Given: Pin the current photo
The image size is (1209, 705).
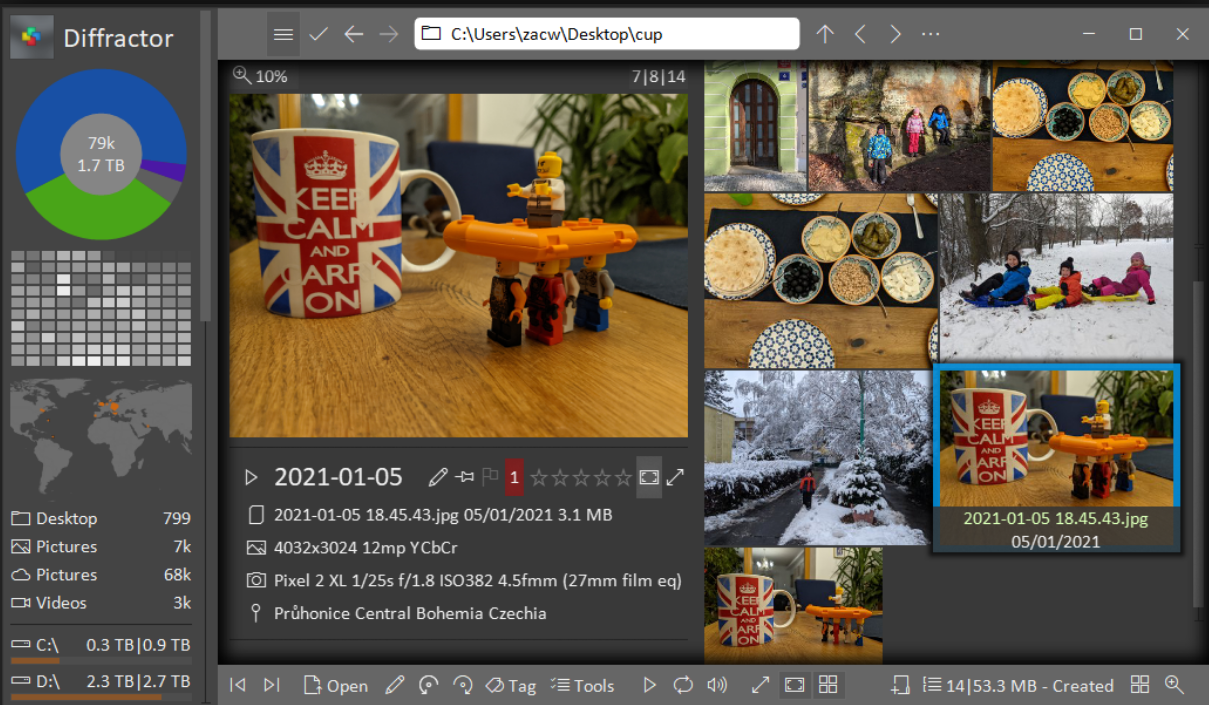Looking at the screenshot, I should point(466,477).
